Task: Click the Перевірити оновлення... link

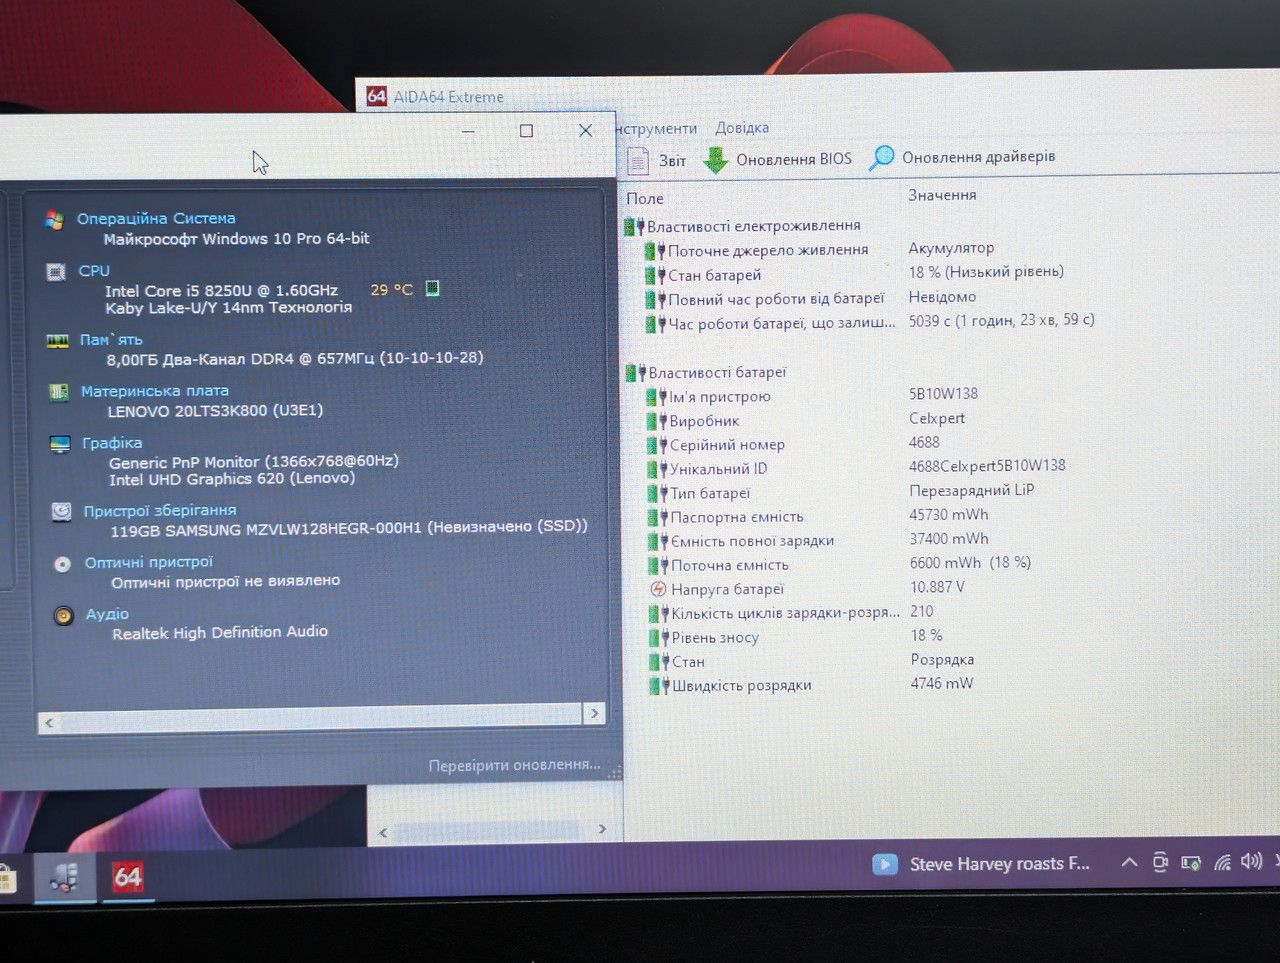Action: click(515, 766)
